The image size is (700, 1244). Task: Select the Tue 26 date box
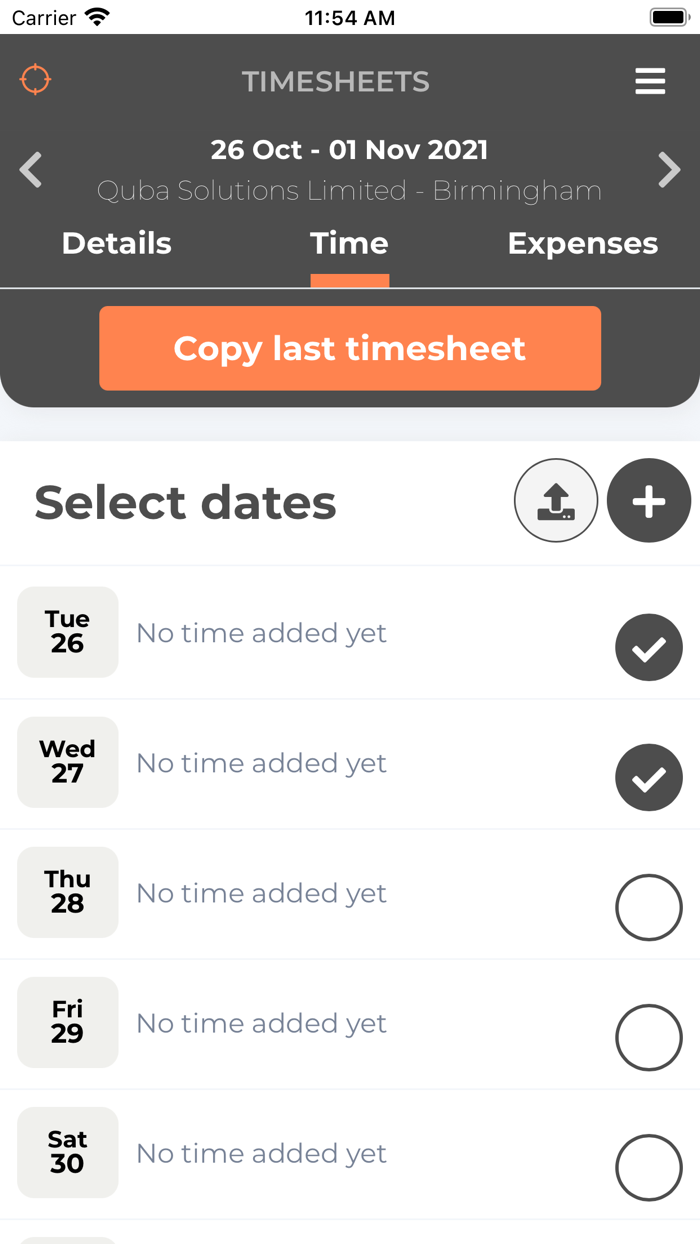(67, 631)
